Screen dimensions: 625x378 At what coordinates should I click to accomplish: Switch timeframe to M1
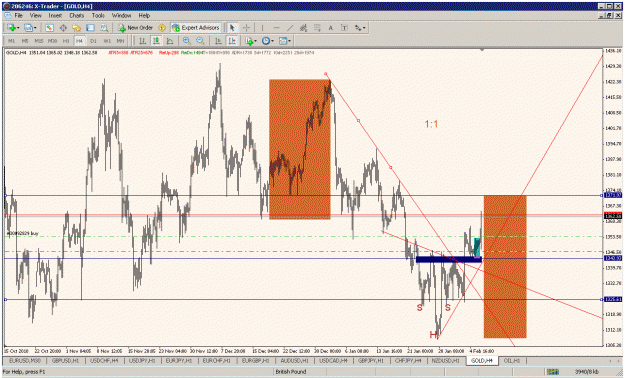point(11,41)
